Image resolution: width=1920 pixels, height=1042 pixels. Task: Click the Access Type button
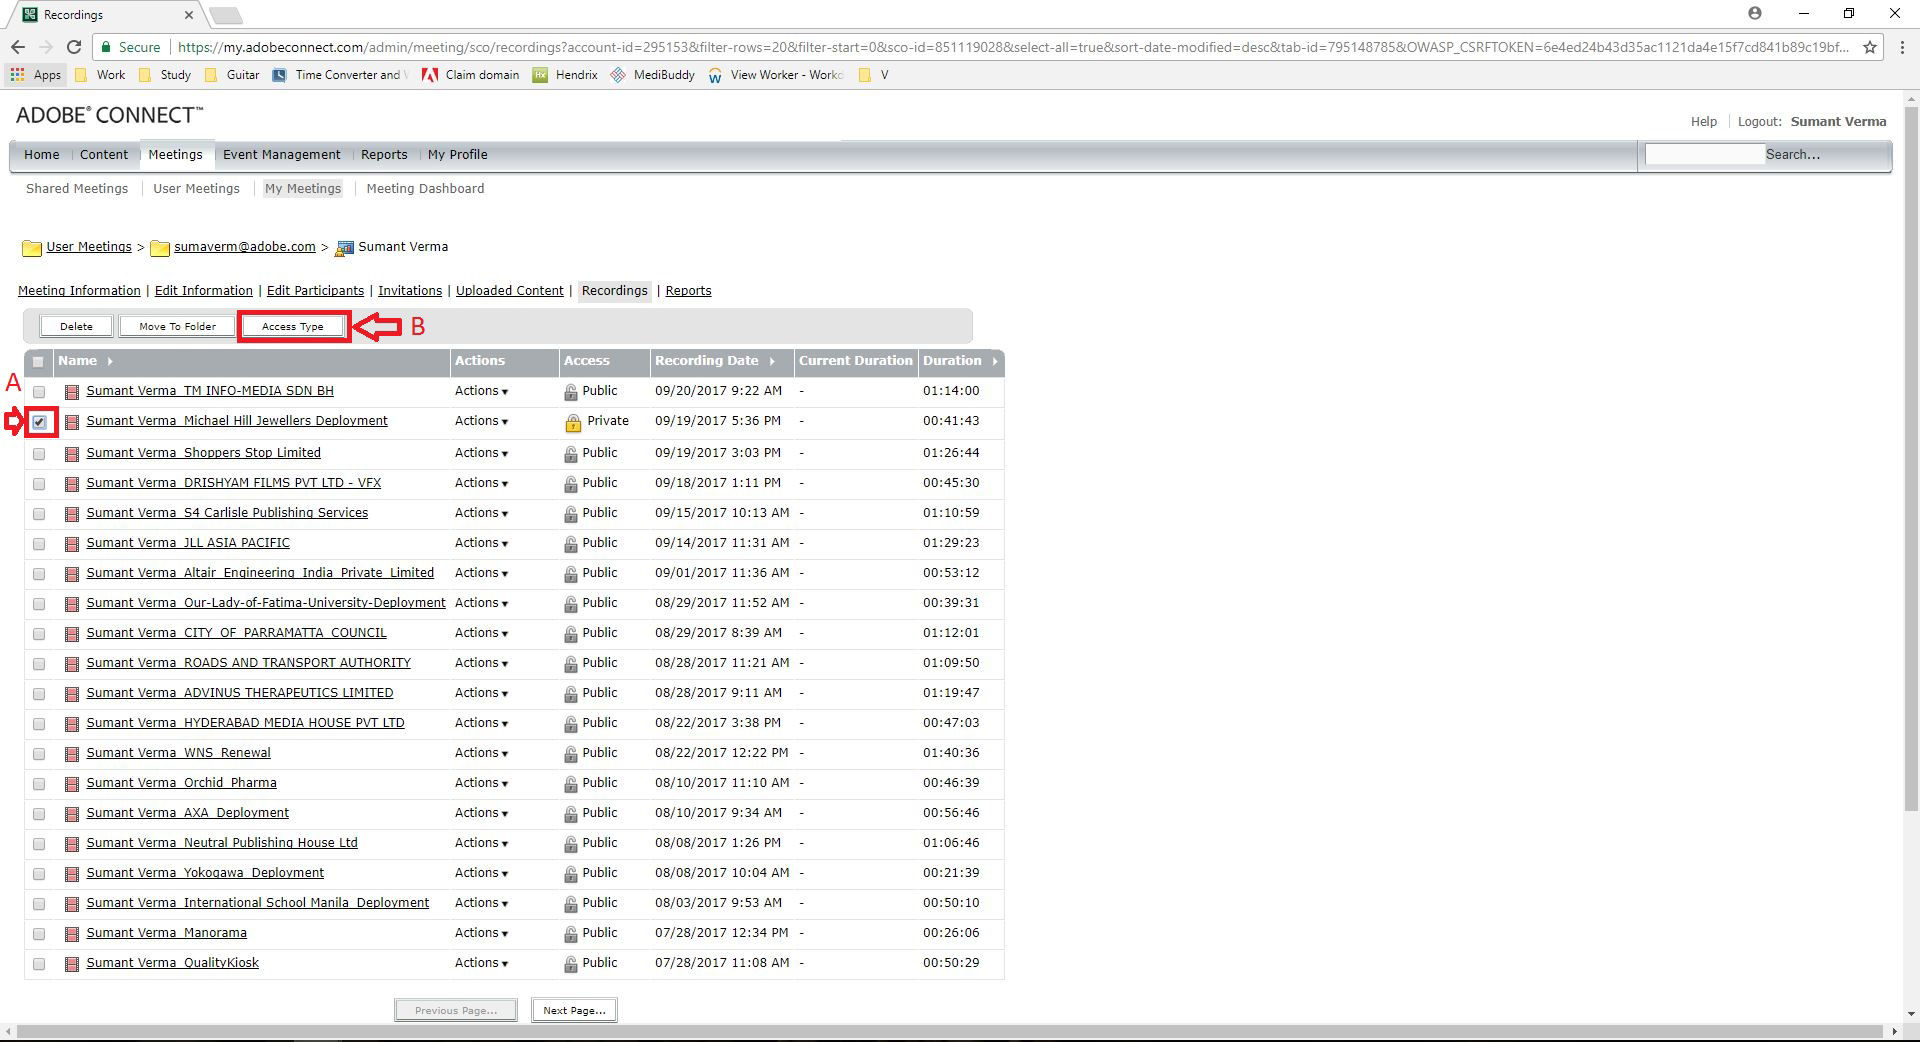coord(293,327)
